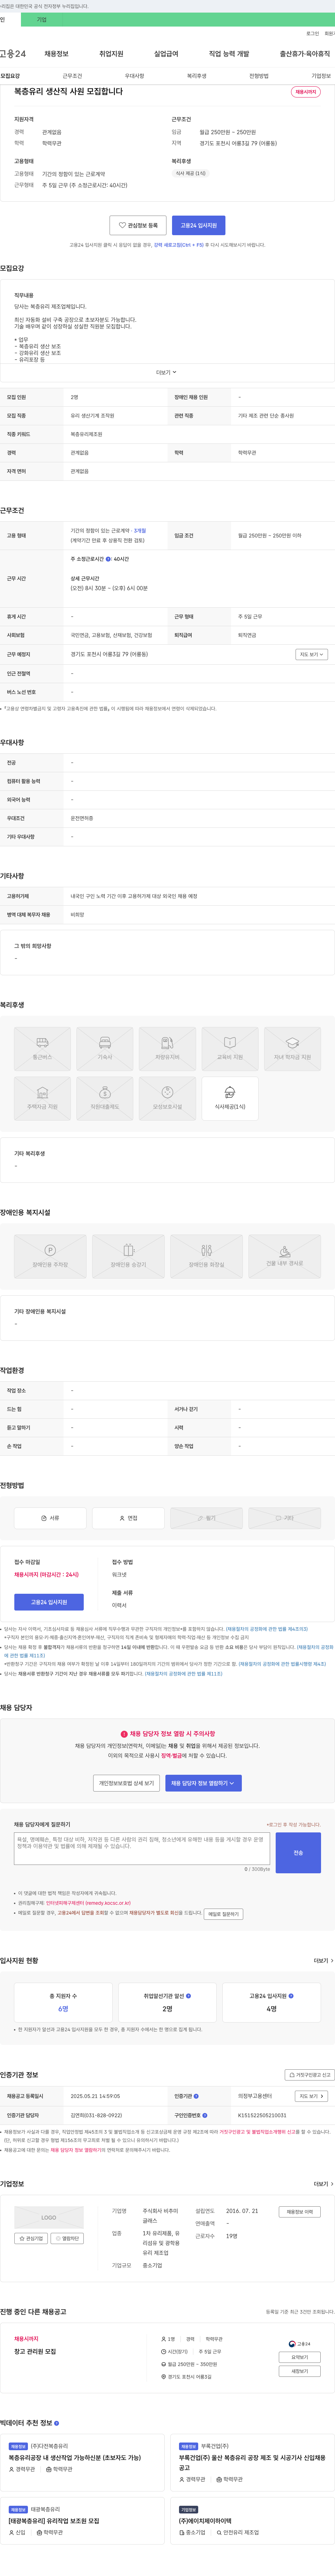
Task: Select the 자녀 학자금 지원 icon
Action: (292, 1049)
